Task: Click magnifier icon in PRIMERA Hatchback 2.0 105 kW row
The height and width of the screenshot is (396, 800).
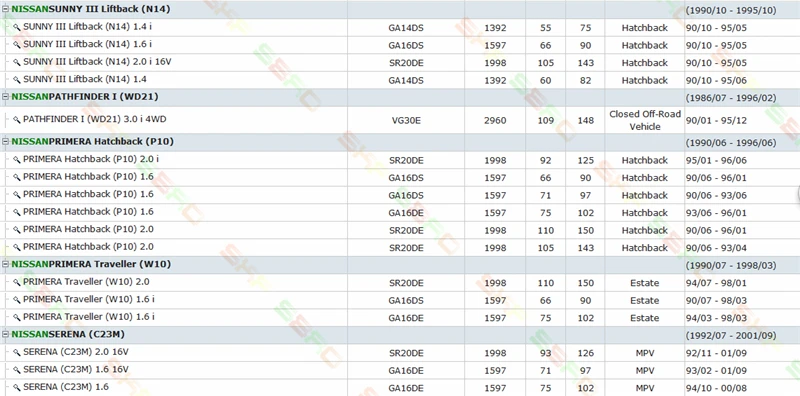Action: tap(17, 247)
